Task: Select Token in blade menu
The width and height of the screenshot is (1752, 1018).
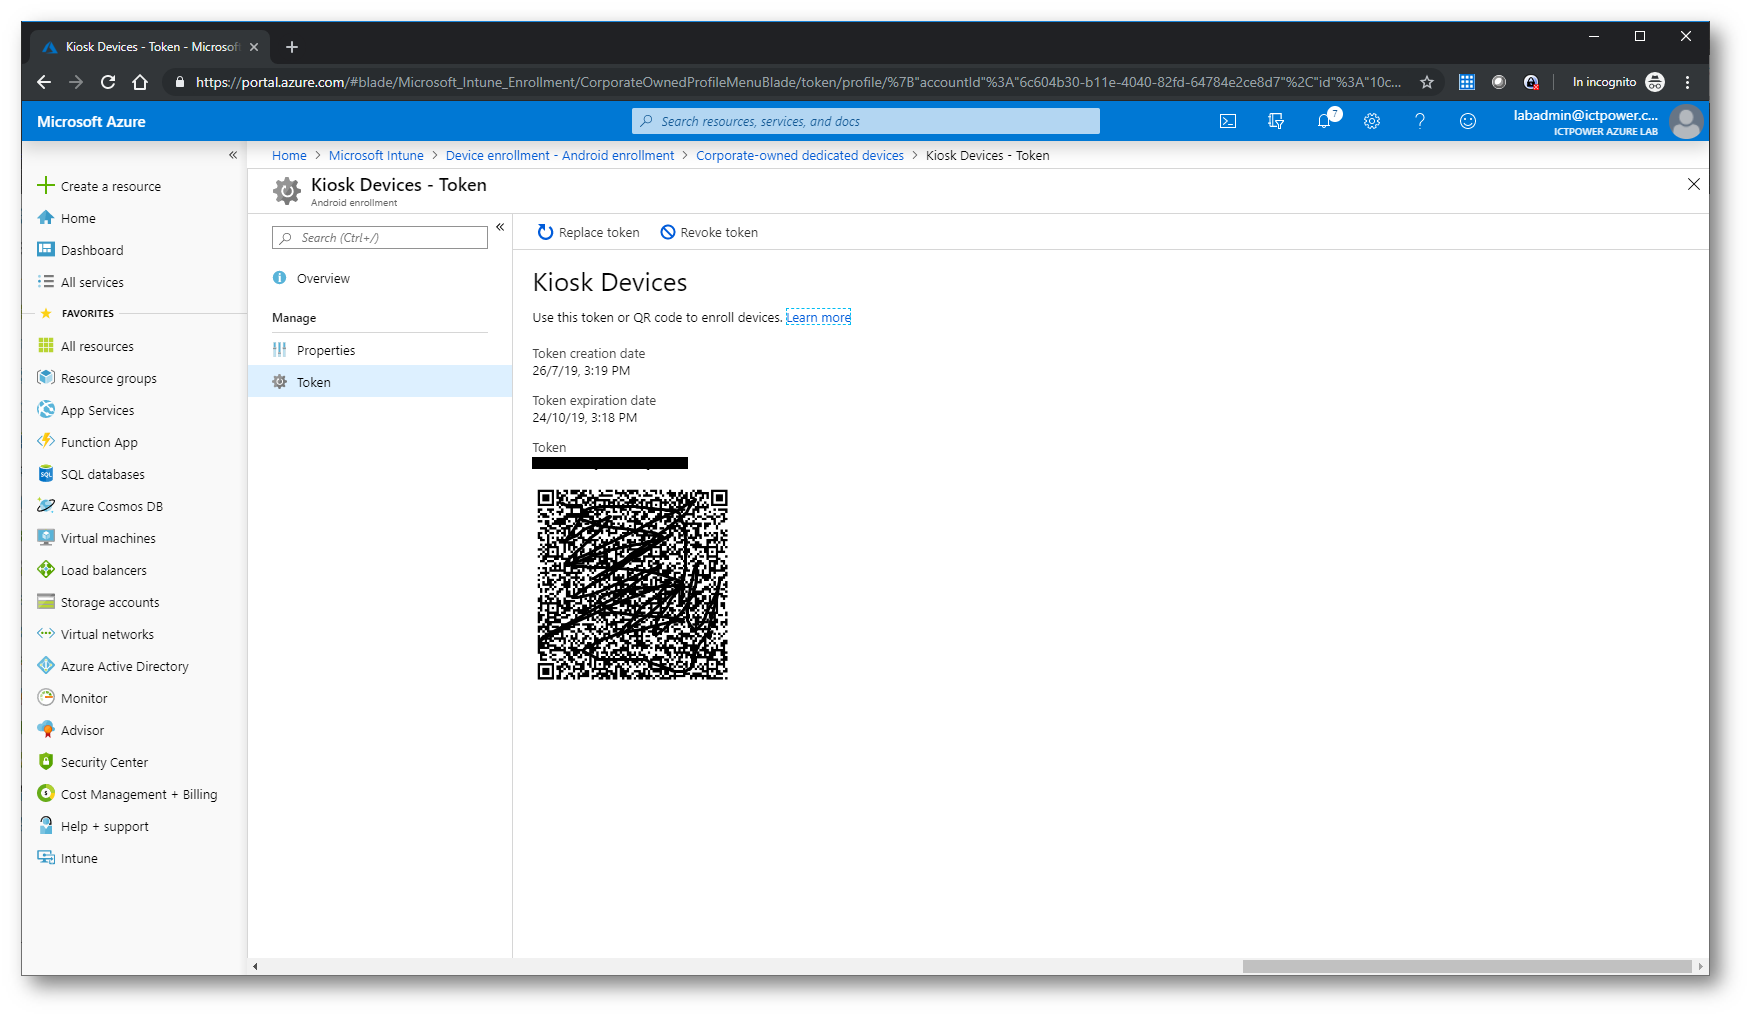Action: [380, 382]
